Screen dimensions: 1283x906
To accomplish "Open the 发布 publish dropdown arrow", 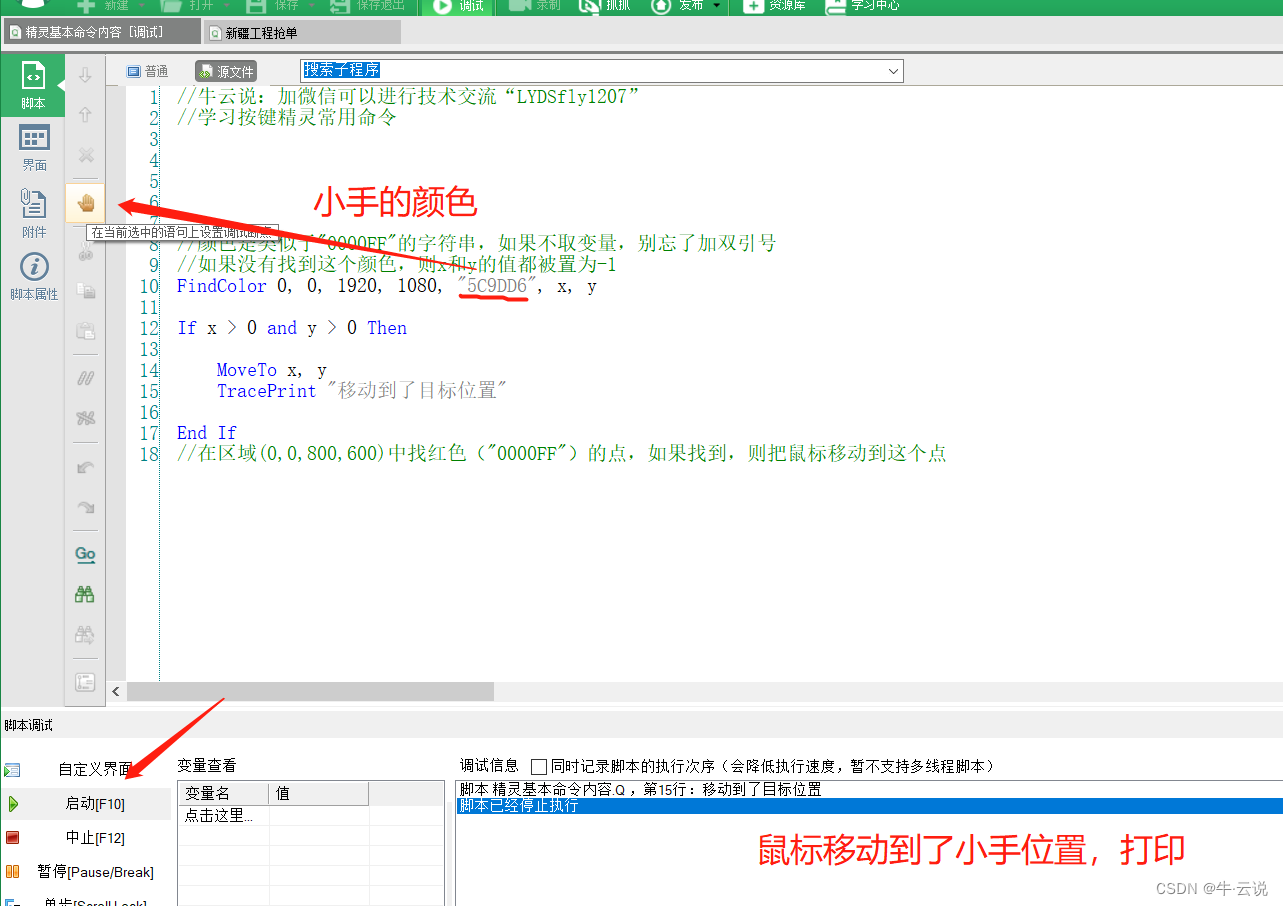I will [x=717, y=6].
